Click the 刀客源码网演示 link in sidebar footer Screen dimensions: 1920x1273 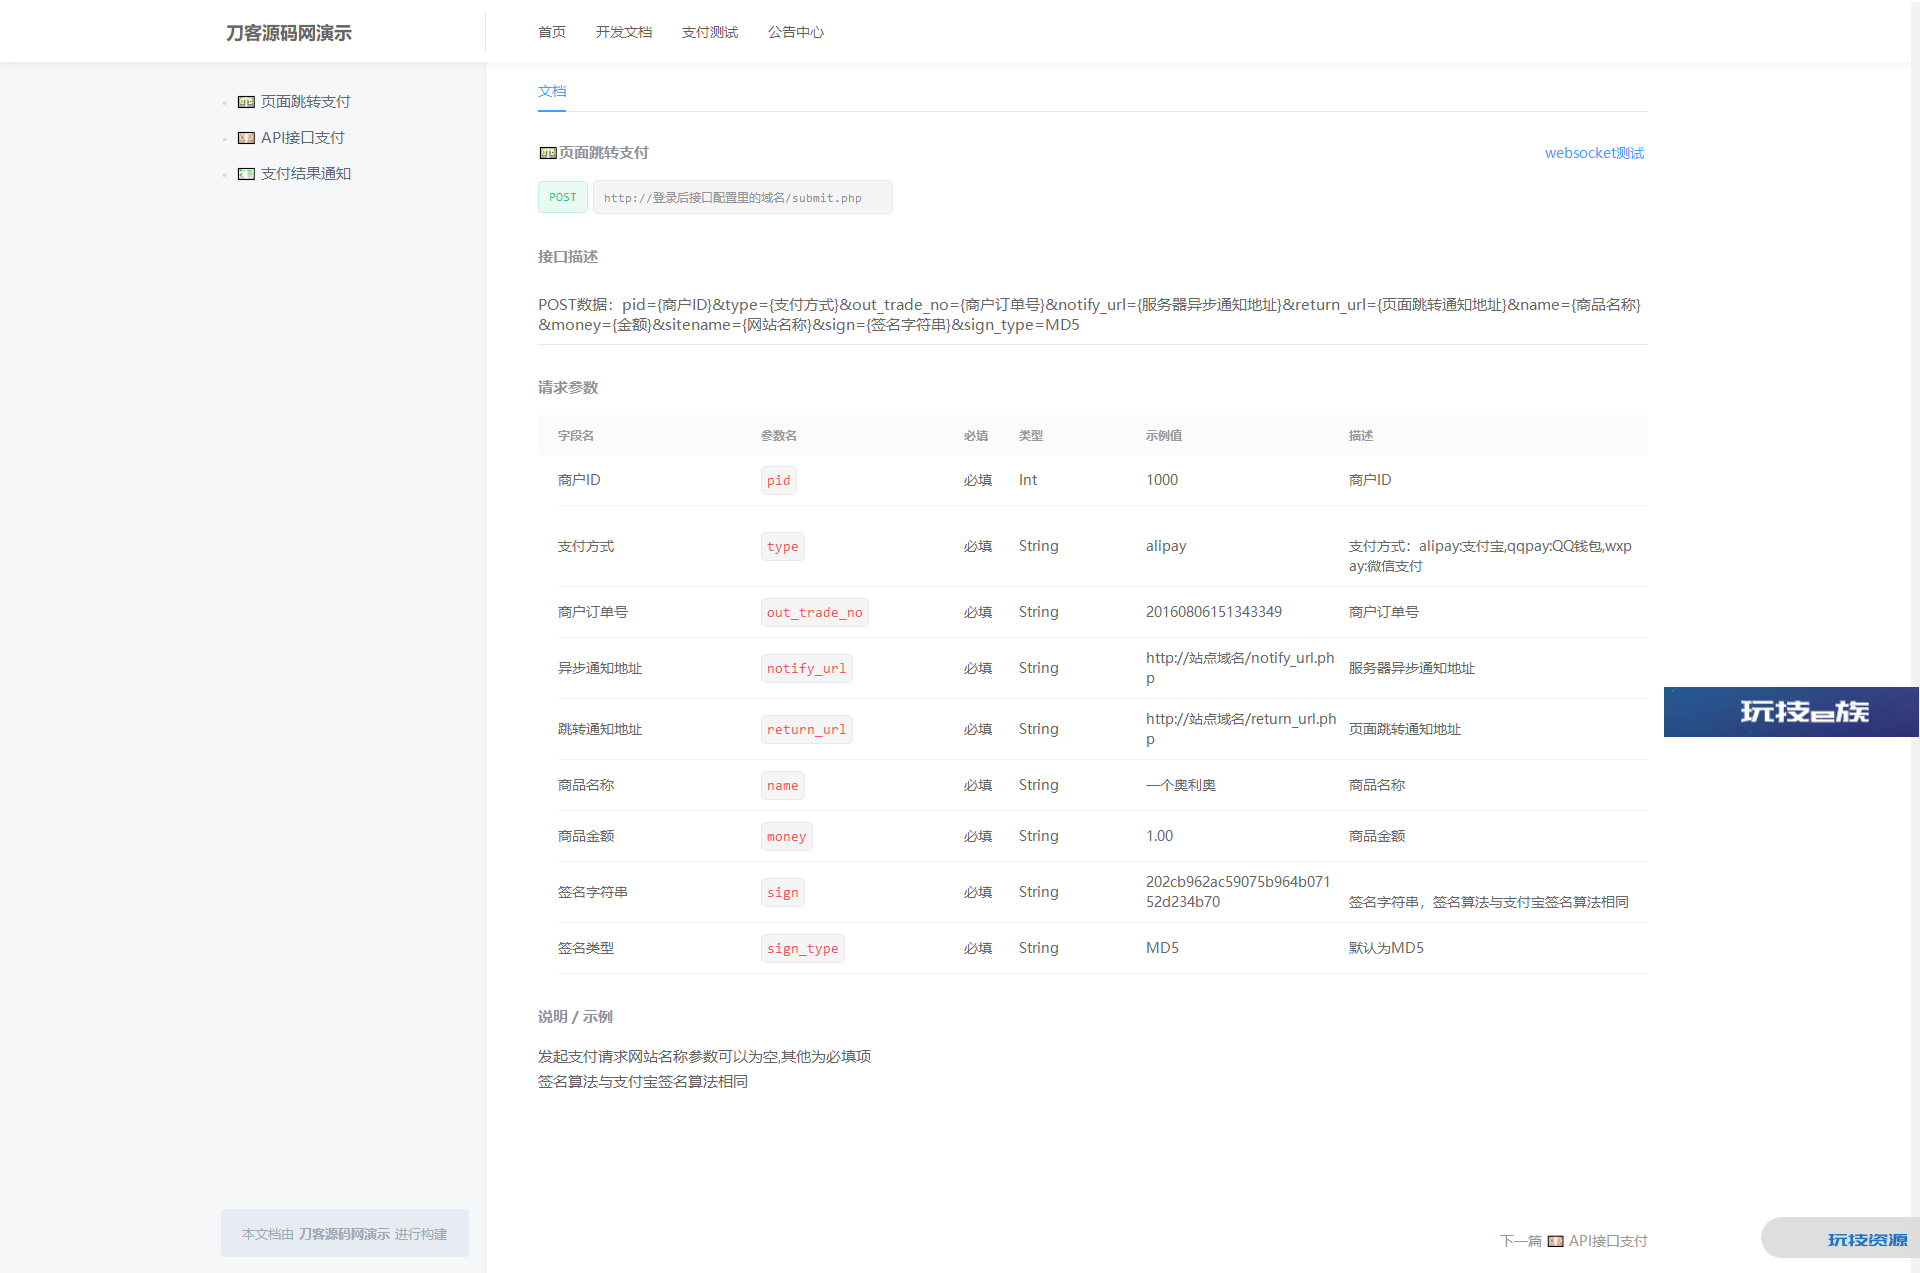pos(344,1234)
